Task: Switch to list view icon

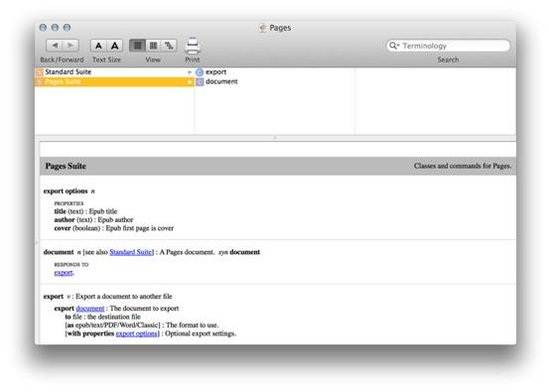Action: pyautogui.click(x=137, y=46)
